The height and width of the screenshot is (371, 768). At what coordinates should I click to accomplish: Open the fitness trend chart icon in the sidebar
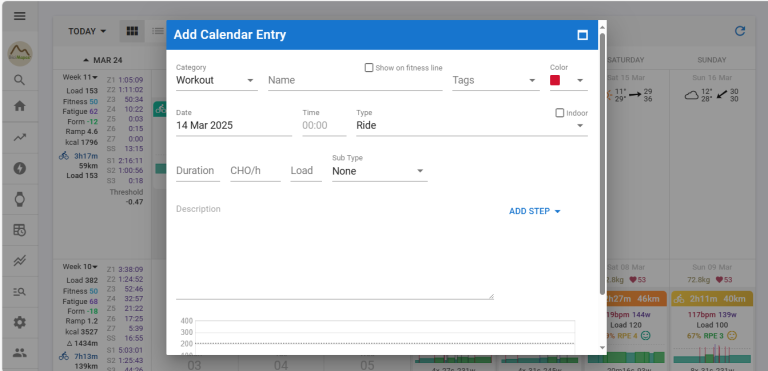(x=20, y=138)
